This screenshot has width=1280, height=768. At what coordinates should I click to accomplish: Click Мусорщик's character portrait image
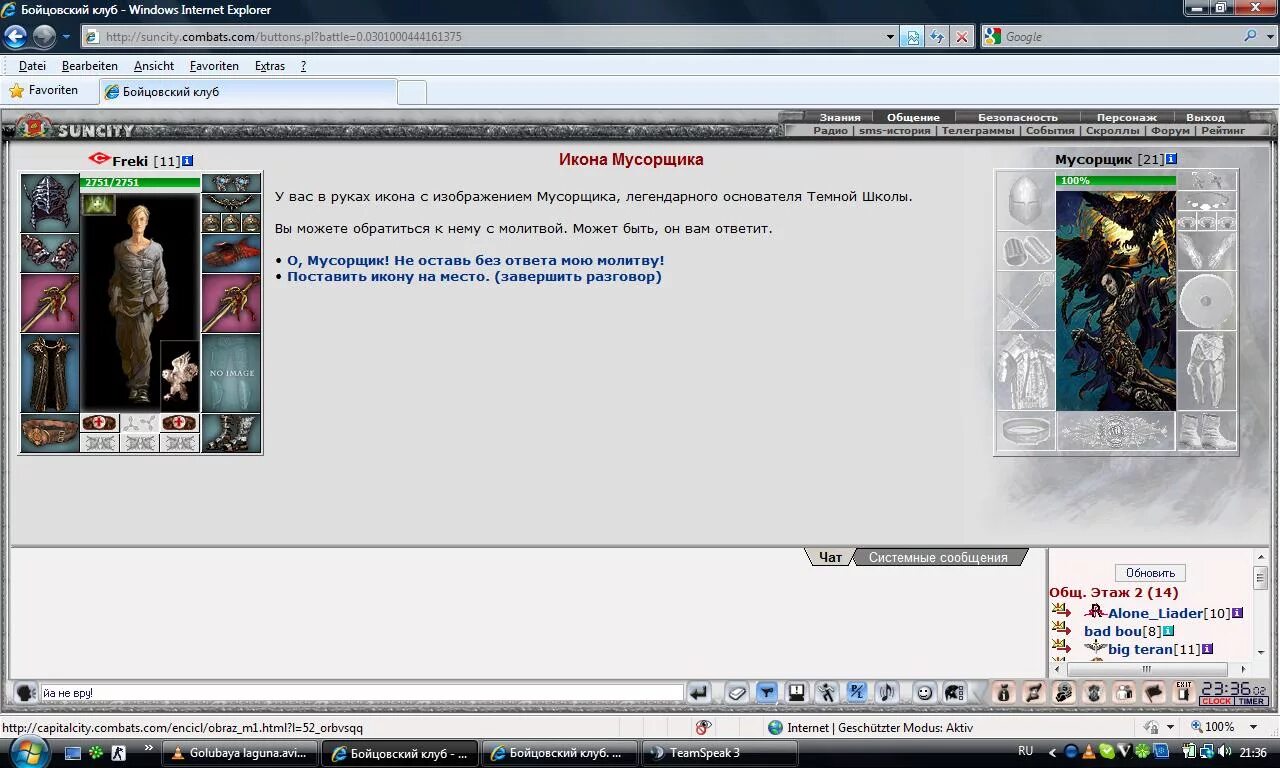pyautogui.click(x=1116, y=299)
